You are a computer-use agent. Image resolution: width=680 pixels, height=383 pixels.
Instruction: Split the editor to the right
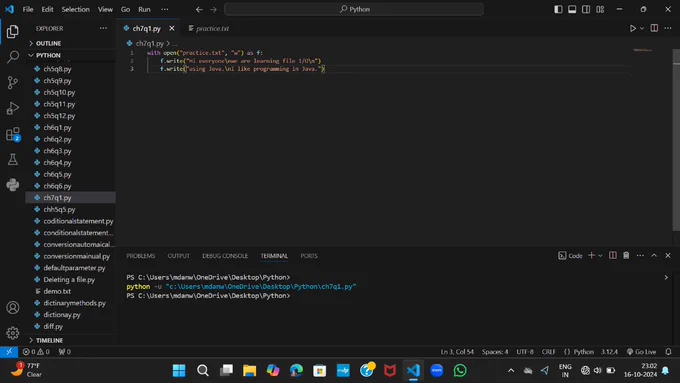coord(654,28)
